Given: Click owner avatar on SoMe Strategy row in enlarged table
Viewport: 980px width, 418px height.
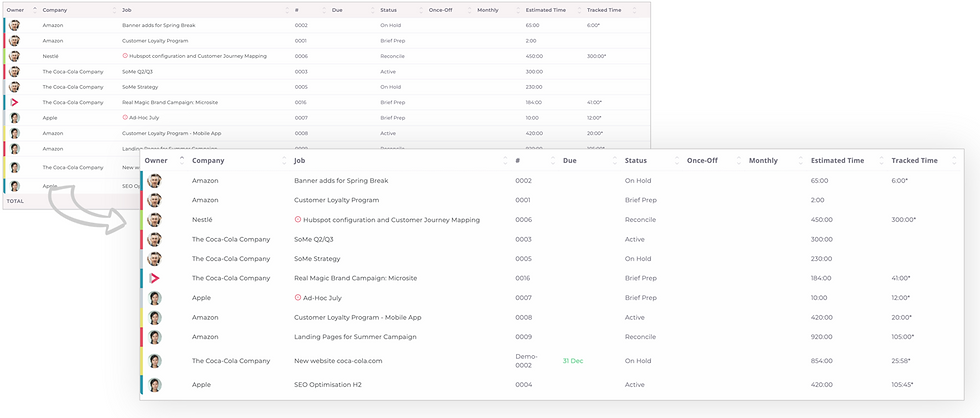Looking at the screenshot, I should tap(155, 259).
